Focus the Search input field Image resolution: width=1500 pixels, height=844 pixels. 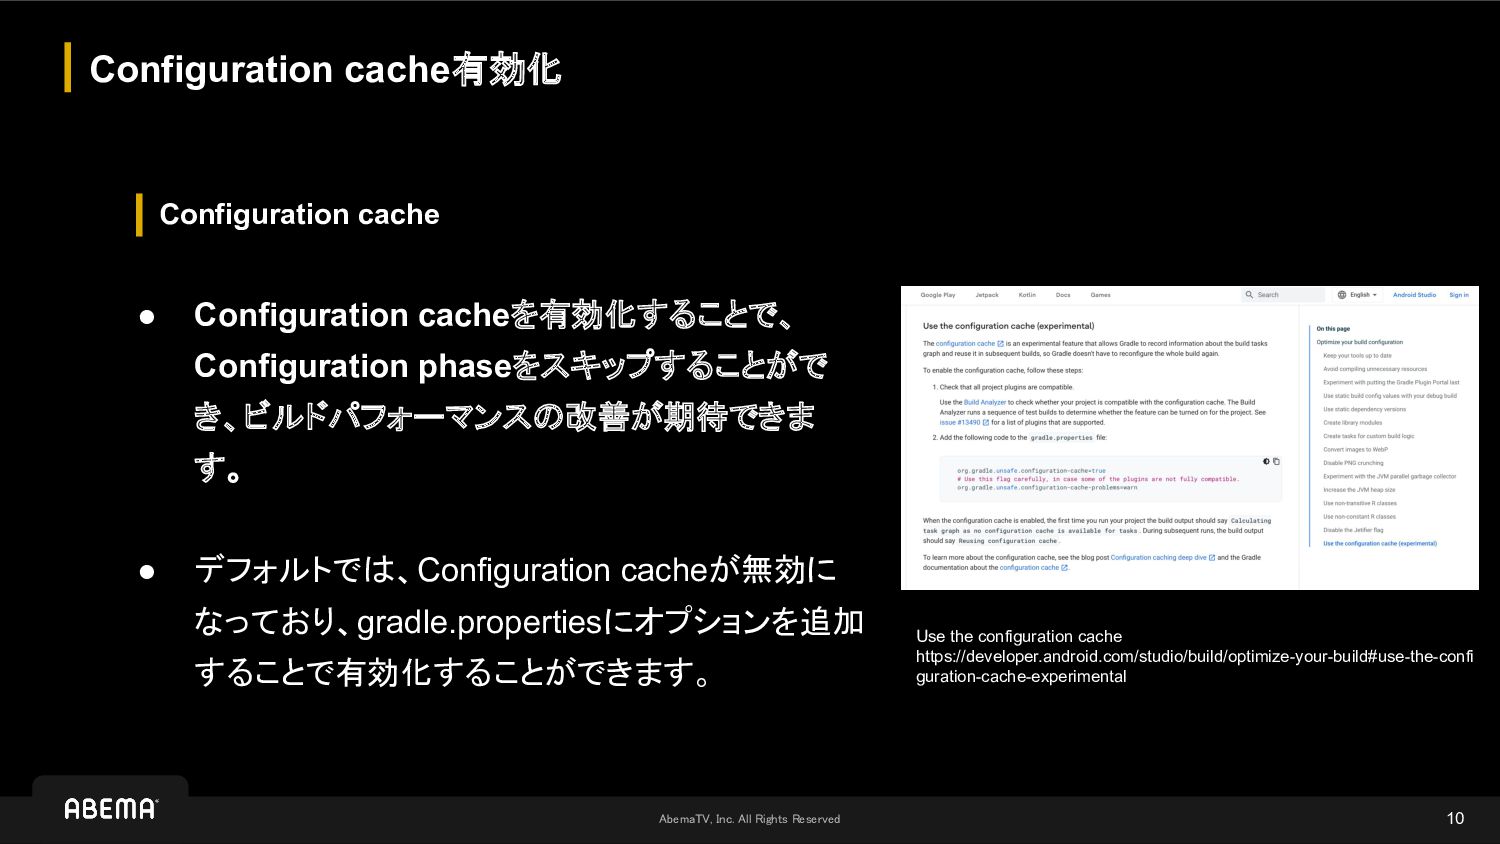pyautogui.click(x=1284, y=295)
